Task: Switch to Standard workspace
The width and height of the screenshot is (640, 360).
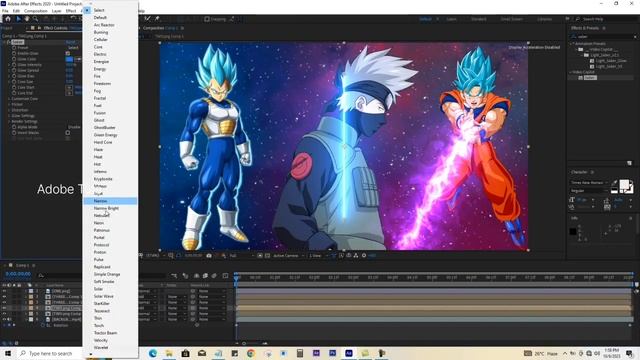Action: click(x=478, y=19)
